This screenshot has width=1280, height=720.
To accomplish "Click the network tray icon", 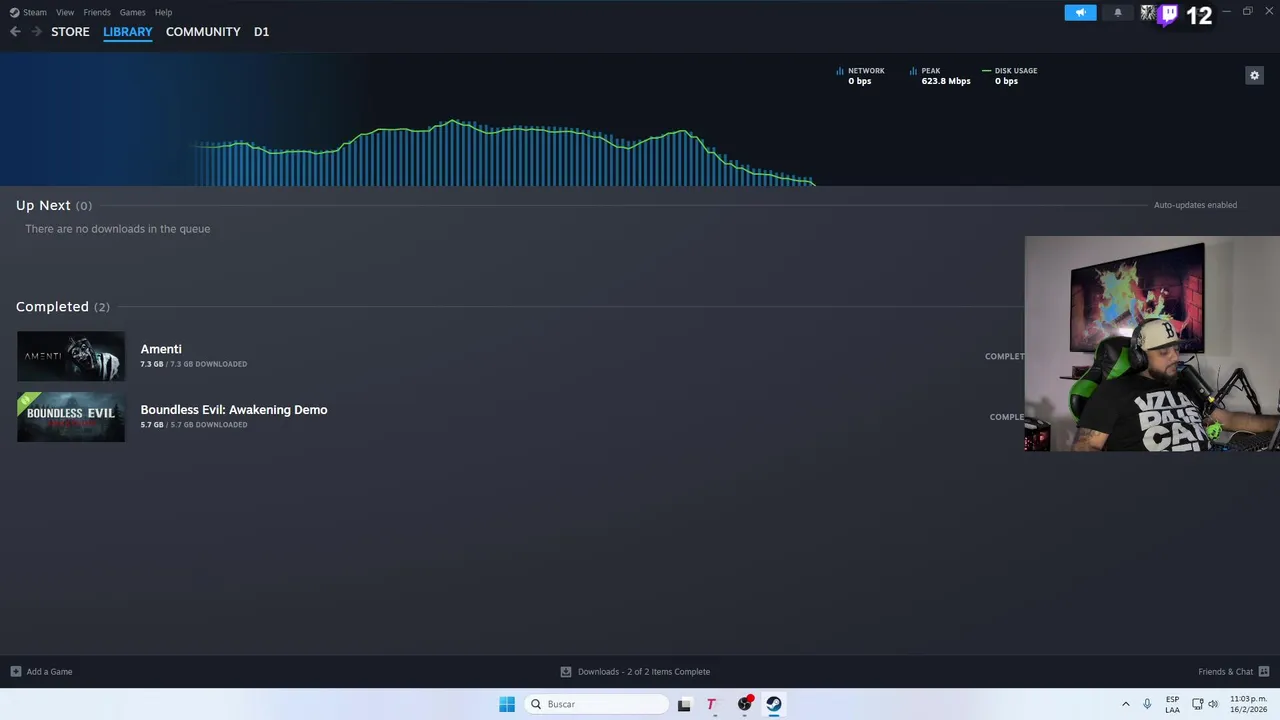I will point(1199,704).
